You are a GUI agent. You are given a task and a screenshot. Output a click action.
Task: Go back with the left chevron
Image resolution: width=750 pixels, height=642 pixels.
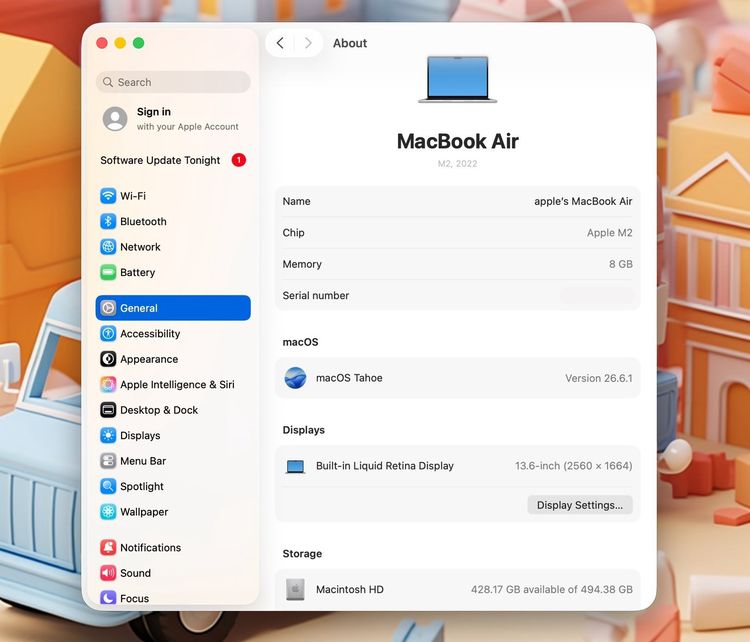(280, 43)
